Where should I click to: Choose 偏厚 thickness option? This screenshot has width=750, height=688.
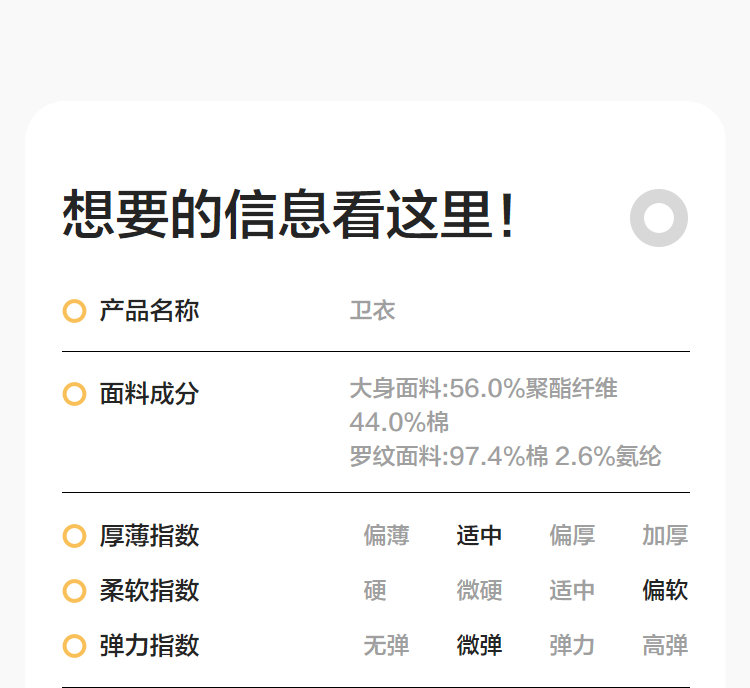(572, 536)
